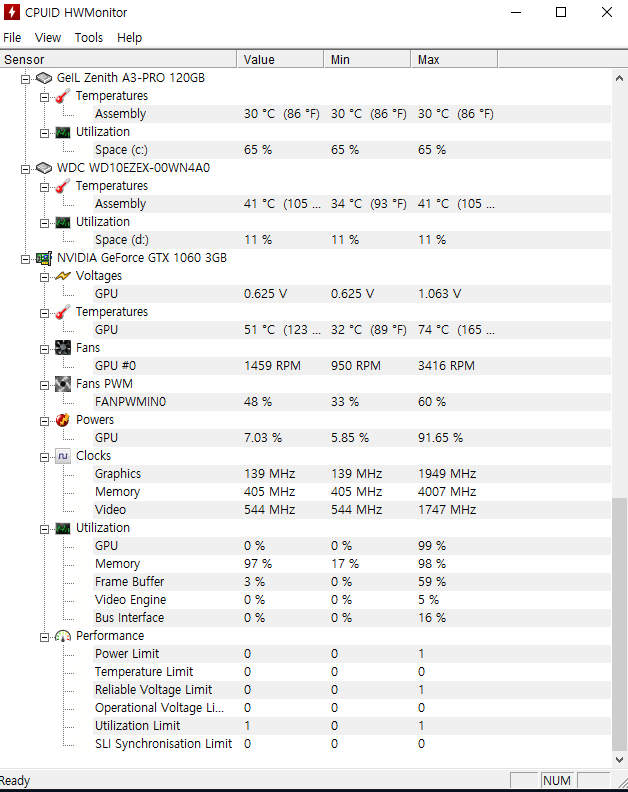Click the vertical scrollbar thumb
The width and height of the screenshot is (628, 792).
pyautogui.click(x=620, y=620)
